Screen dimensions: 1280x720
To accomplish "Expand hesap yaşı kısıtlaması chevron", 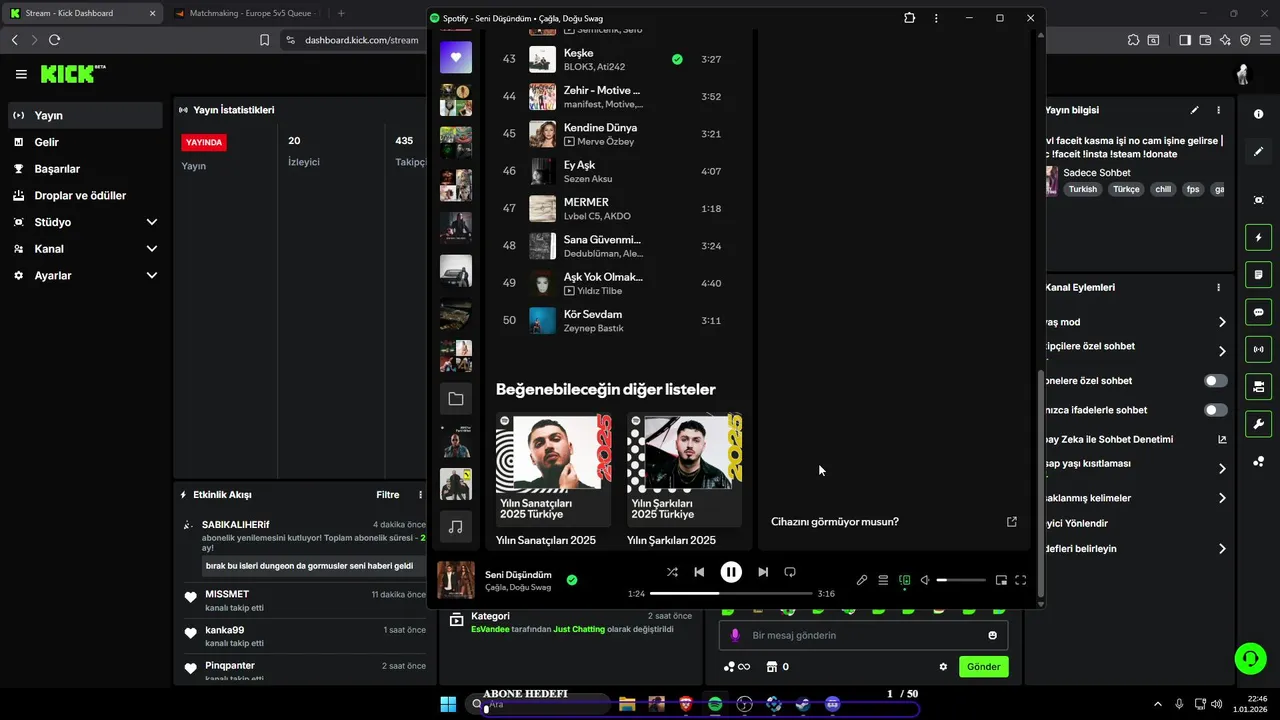I will point(1222,469).
